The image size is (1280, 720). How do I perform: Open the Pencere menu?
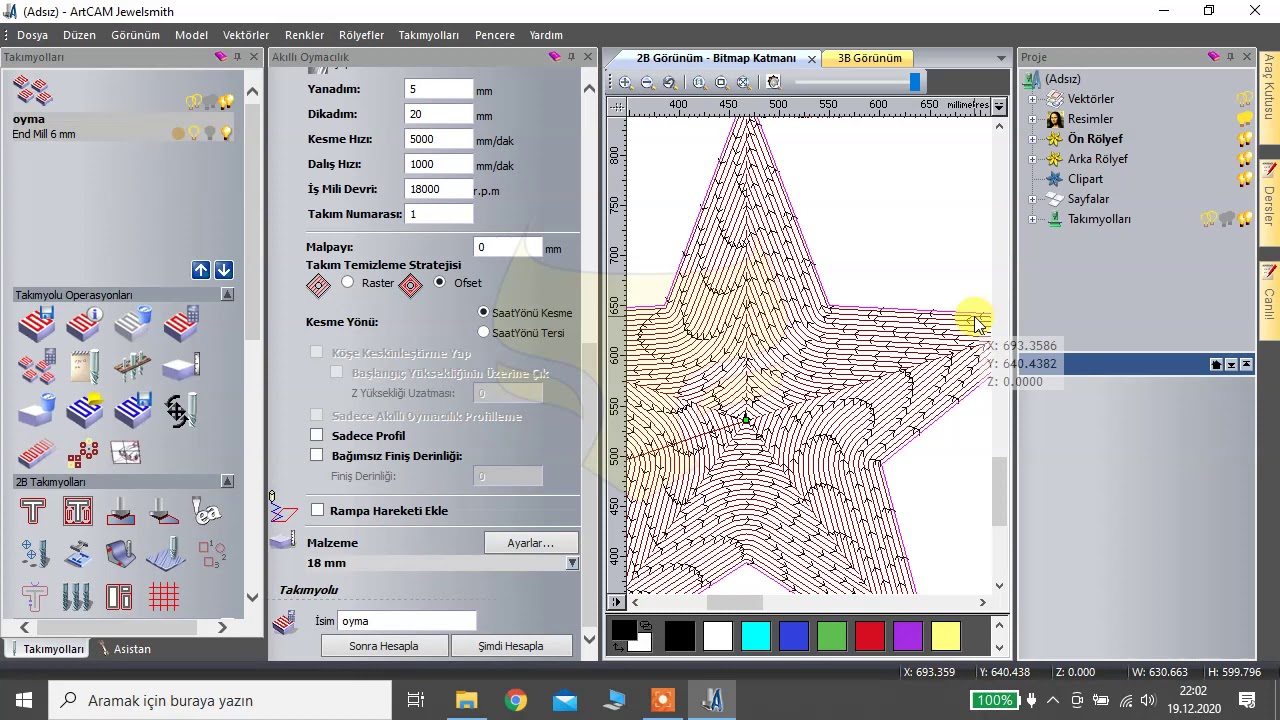pos(495,35)
